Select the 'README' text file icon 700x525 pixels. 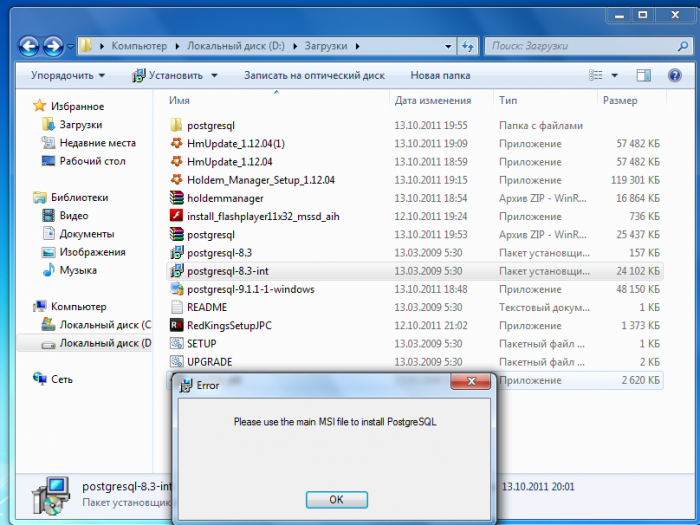[x=176, y=307]
